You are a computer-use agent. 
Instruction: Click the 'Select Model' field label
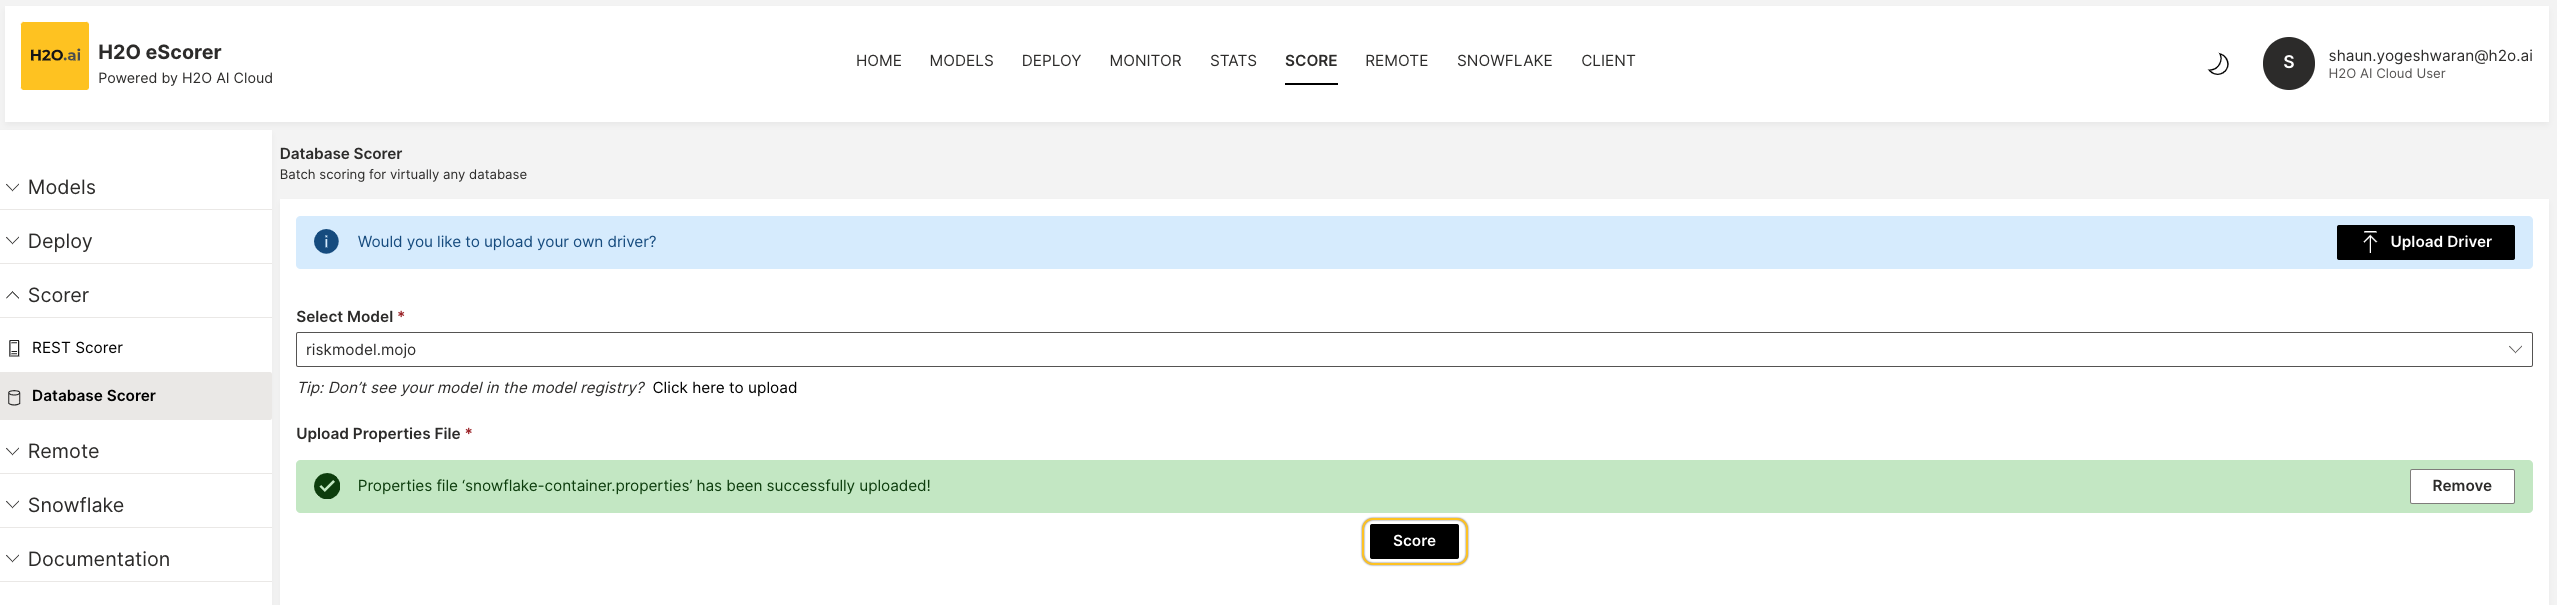point(344,317)
